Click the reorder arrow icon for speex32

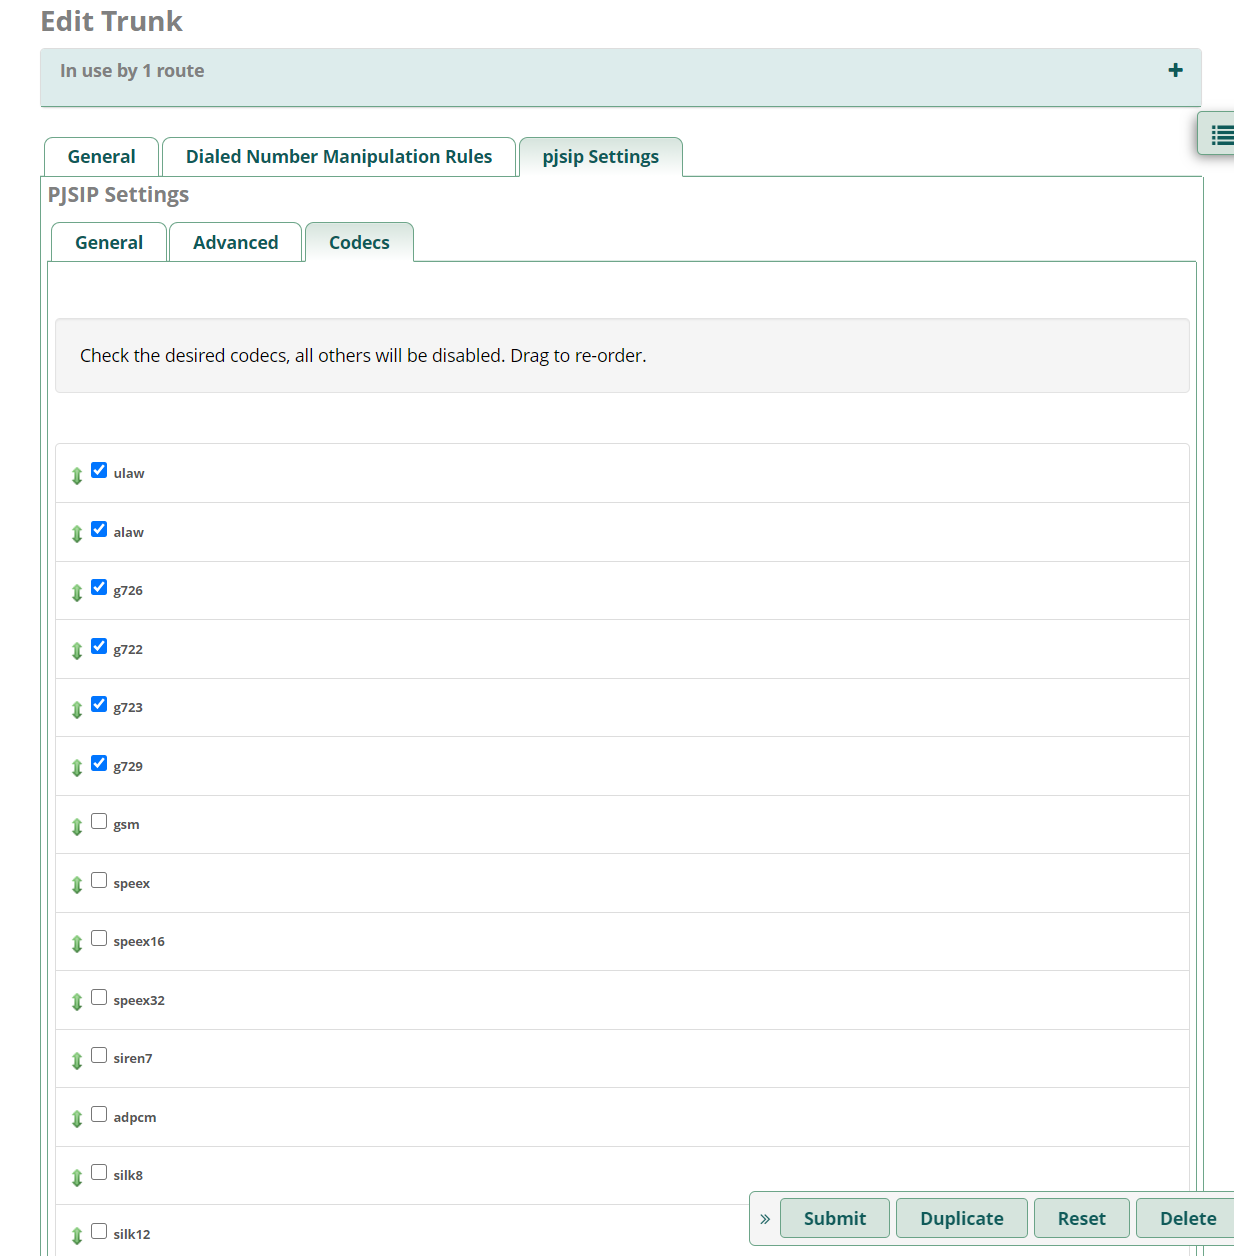point(77,1002)
